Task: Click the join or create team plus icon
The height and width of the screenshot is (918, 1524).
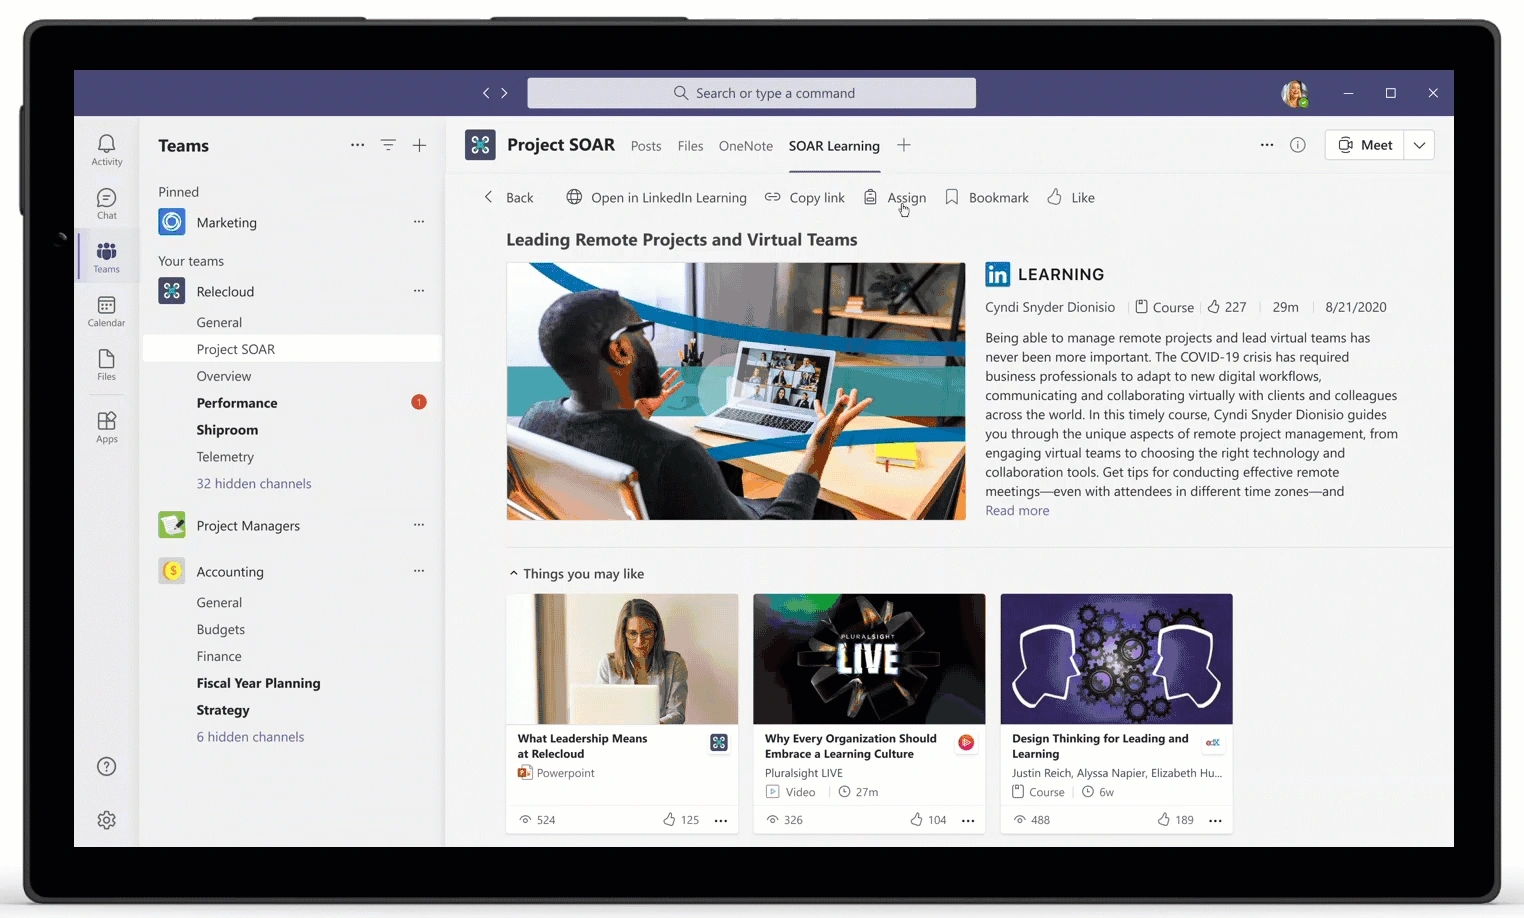Action: click(419, 145)
